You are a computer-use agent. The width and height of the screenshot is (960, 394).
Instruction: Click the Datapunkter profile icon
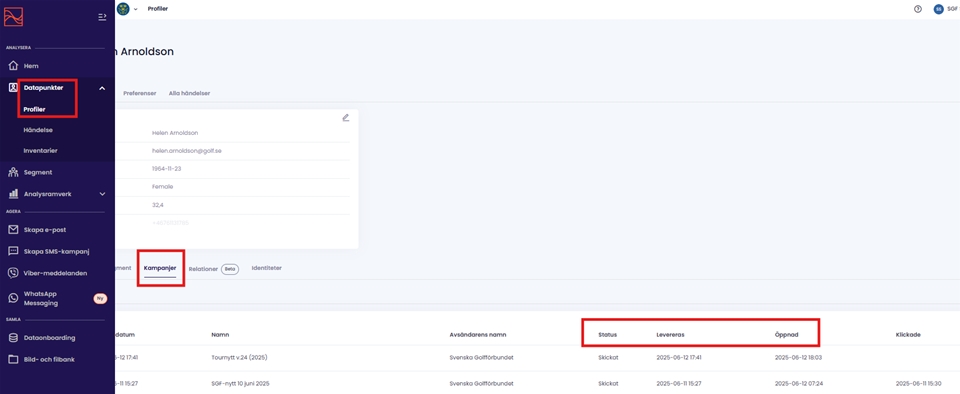13,87
